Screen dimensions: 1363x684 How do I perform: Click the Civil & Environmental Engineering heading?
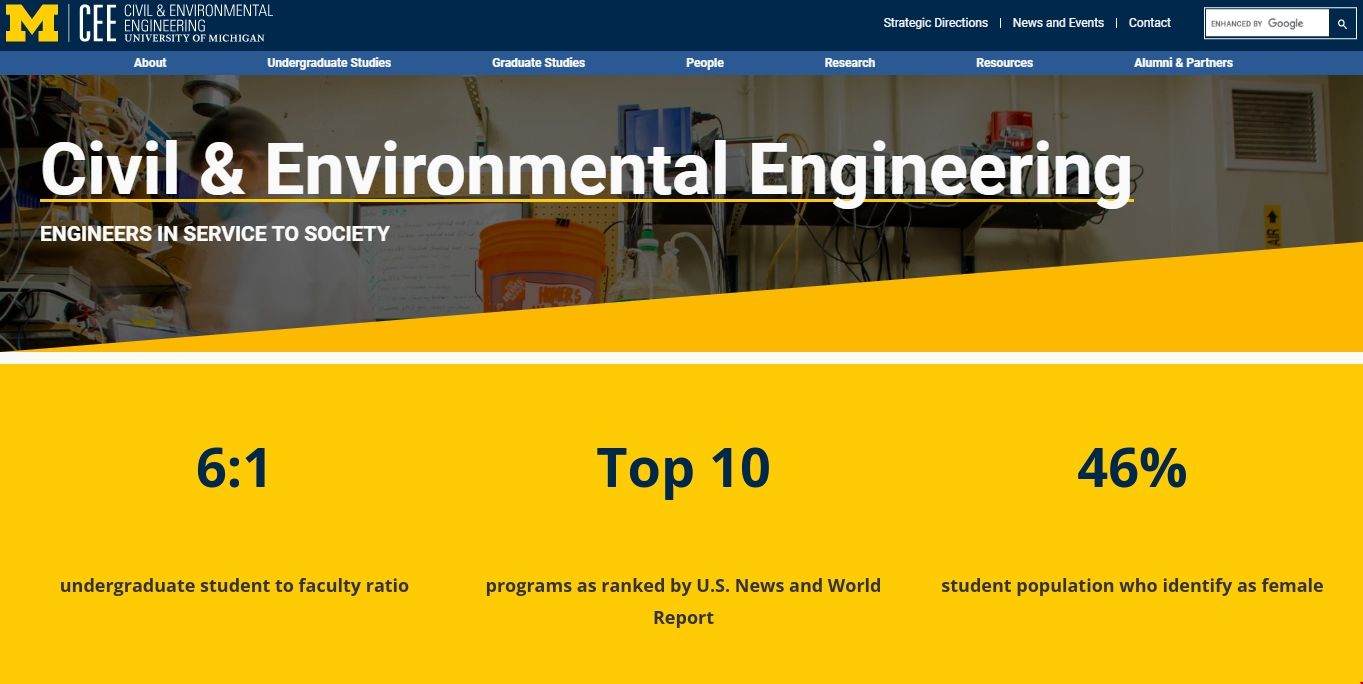[x=586, y=169]
